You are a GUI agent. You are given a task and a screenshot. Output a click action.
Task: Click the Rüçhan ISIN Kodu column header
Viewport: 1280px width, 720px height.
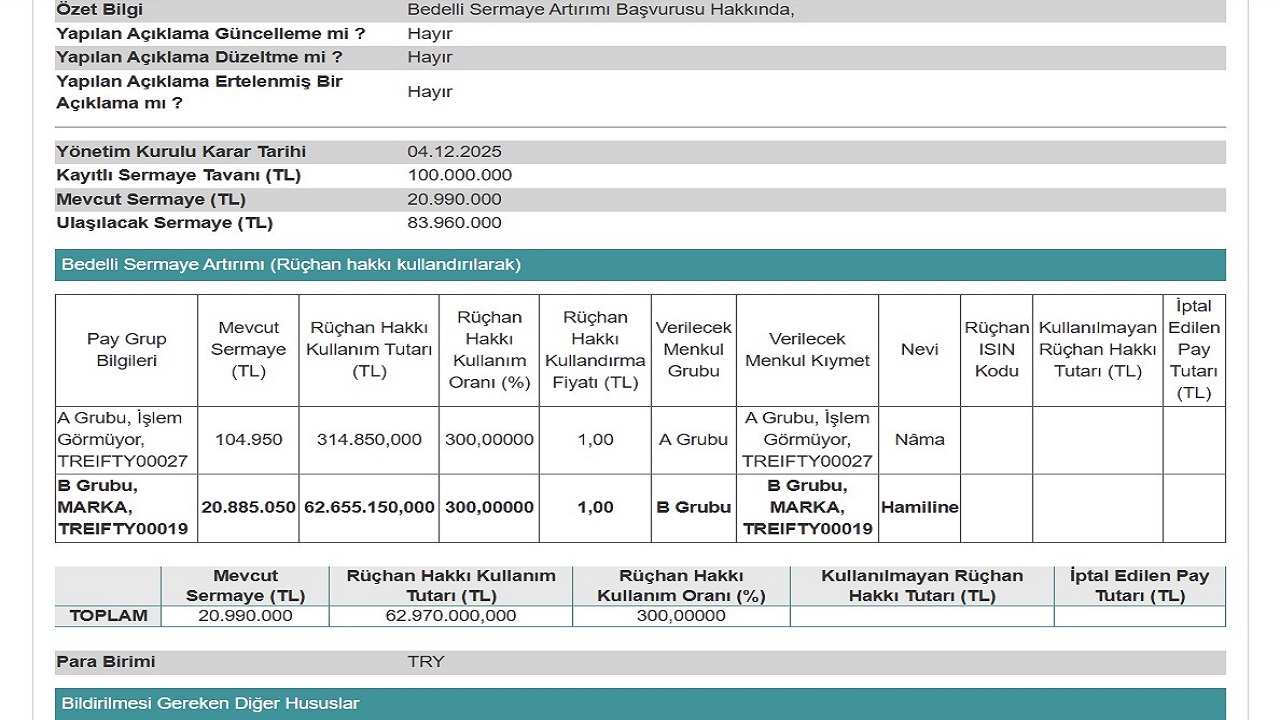pyautogui.click(x=996, y=350)
